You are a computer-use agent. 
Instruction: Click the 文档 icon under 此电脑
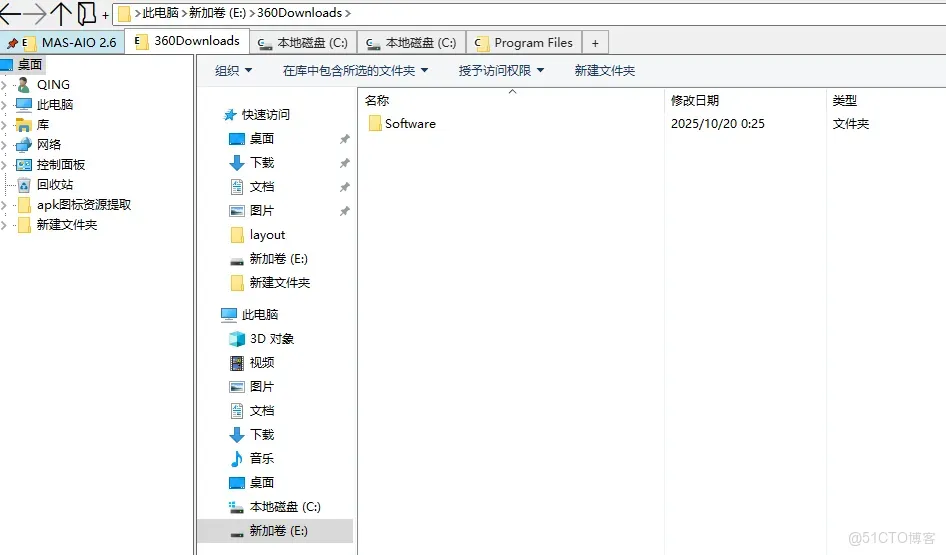[x=237, y=411]
